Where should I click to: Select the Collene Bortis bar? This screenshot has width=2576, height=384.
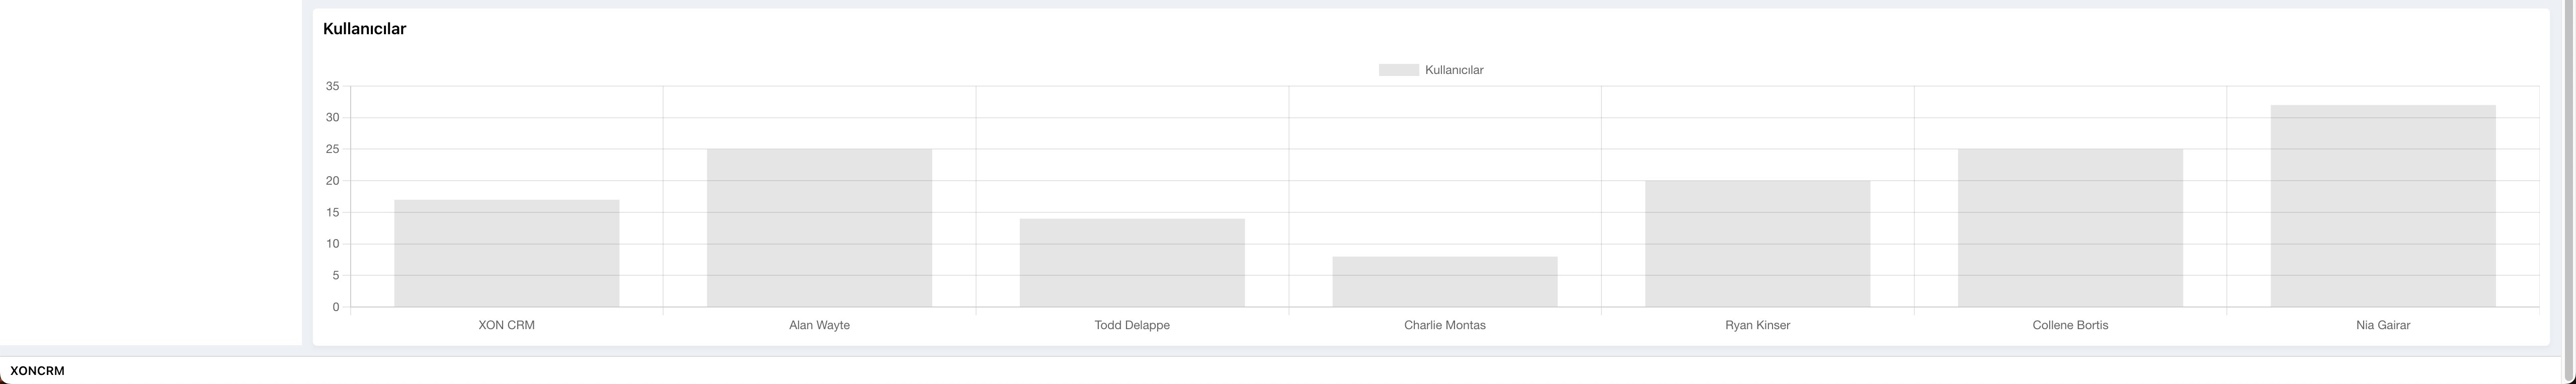[x=2070, y=228]
